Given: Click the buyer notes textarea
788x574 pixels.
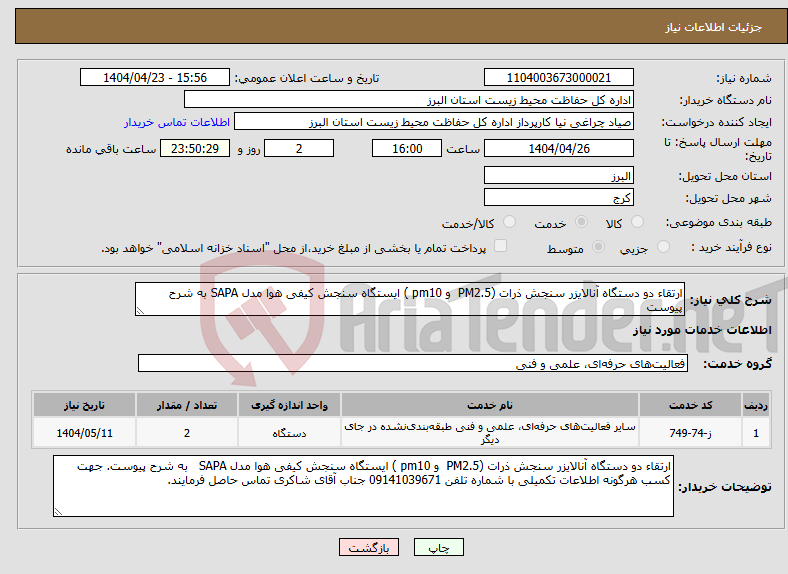Looking at the screenshot, I should (x=363, y=486).
